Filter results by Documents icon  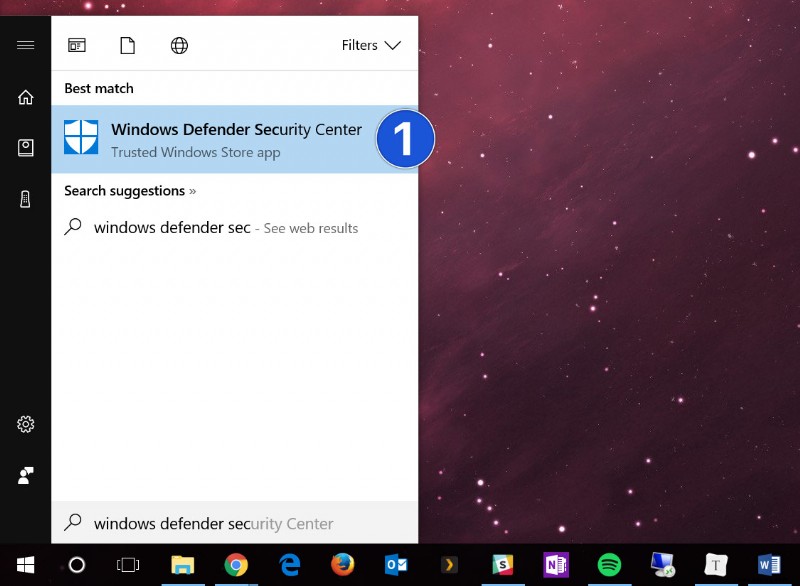[128, 45]
